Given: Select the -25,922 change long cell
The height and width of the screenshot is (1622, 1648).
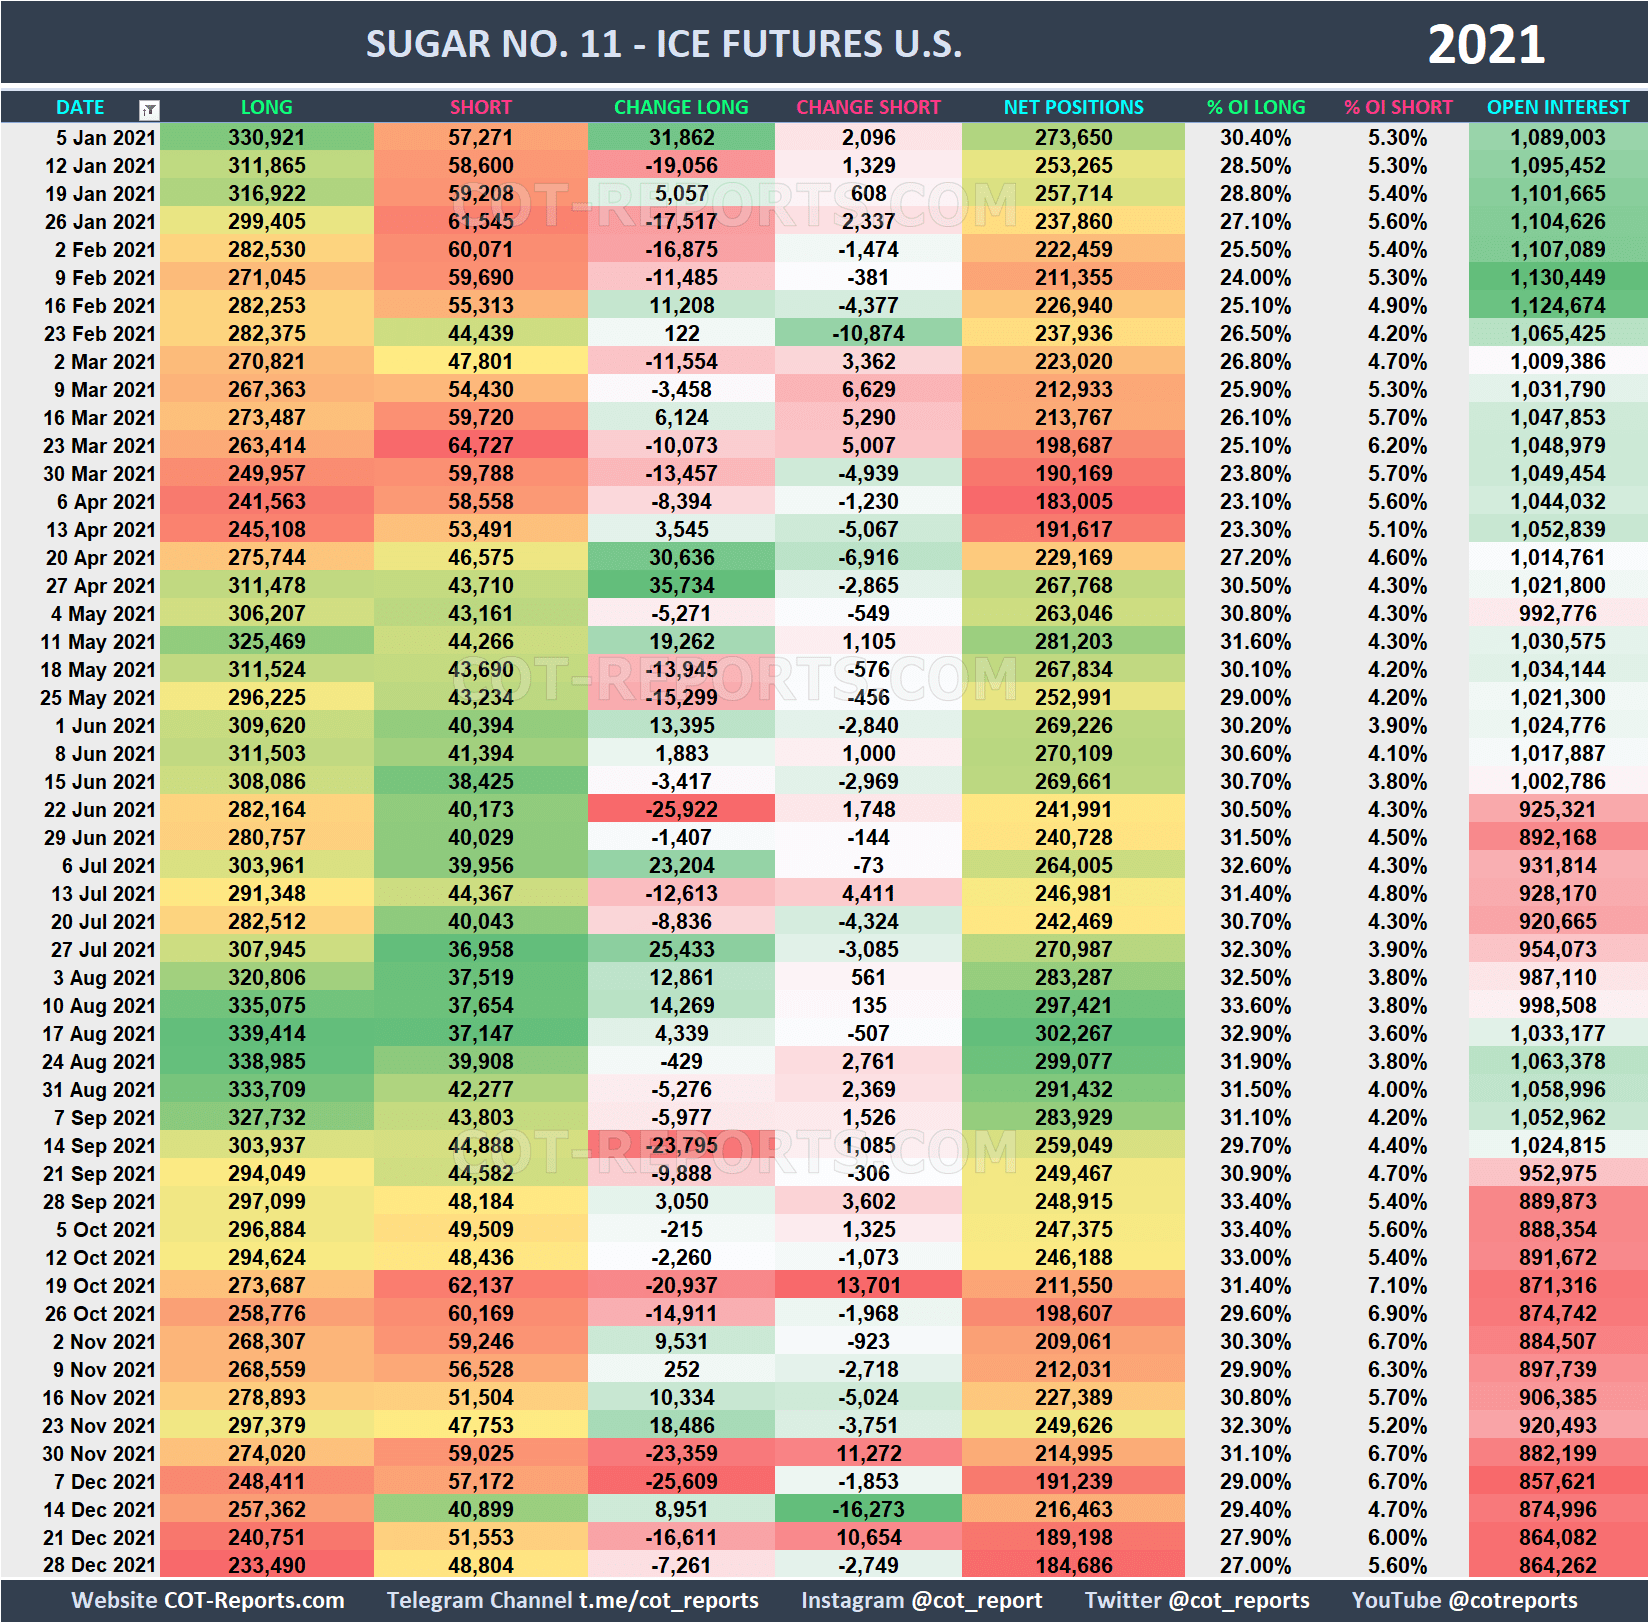Looking at the screenshot, I should (680, 809).
